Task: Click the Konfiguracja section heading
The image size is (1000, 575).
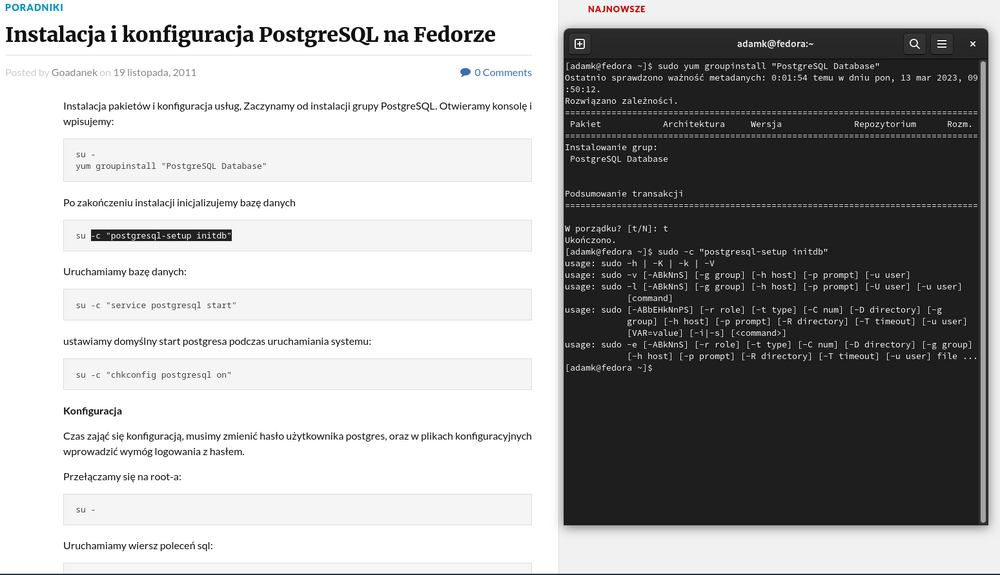Action: 92,411
